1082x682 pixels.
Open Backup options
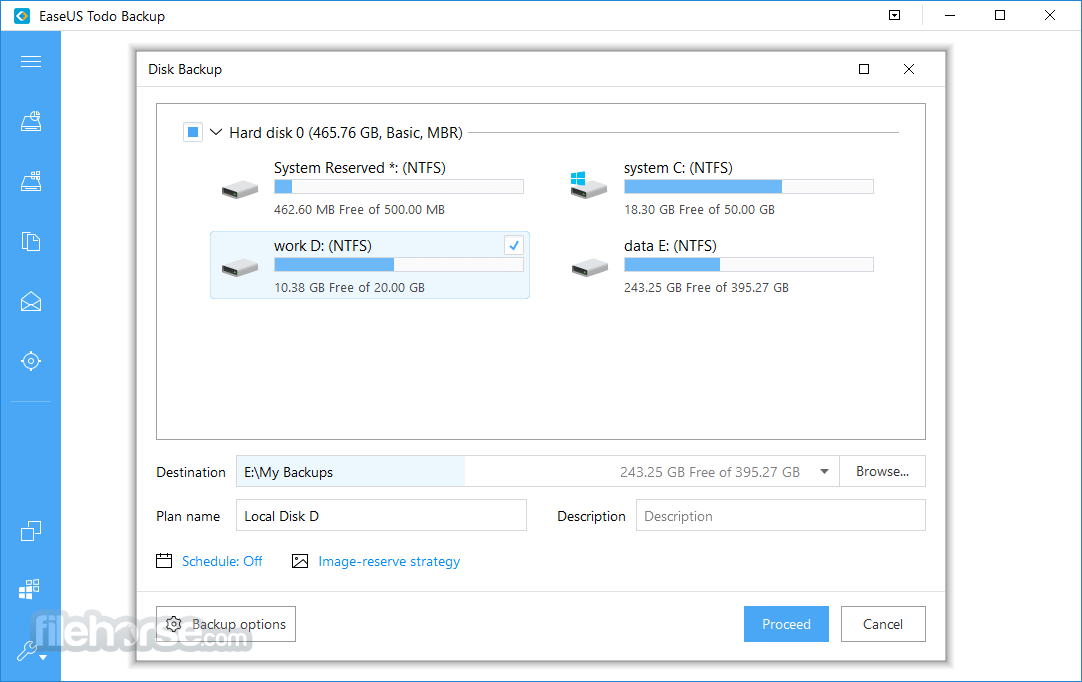(225, 623)
